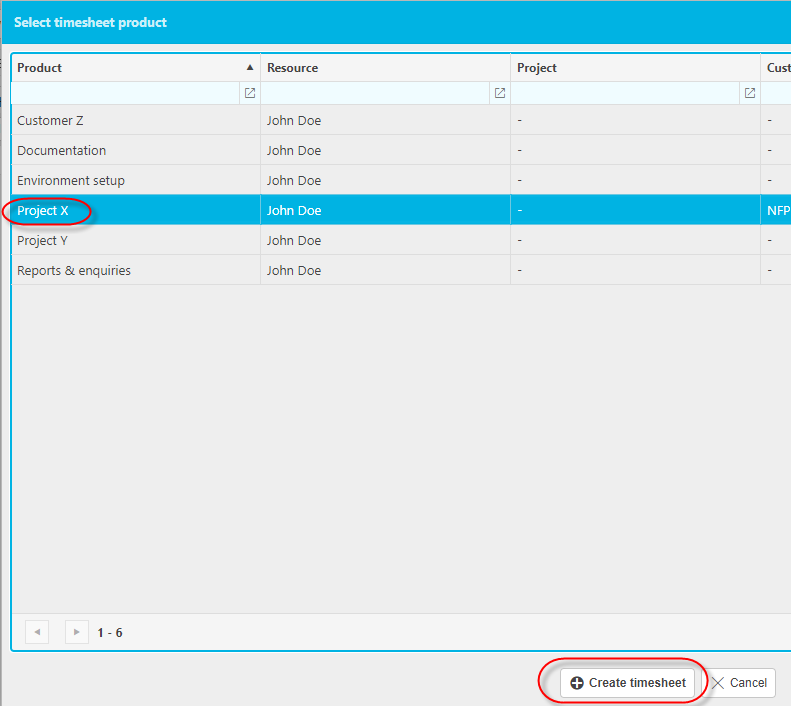The width and height of the screenshot is (791, 706).
Task: Click the Product column header
Action: point(40,68)
